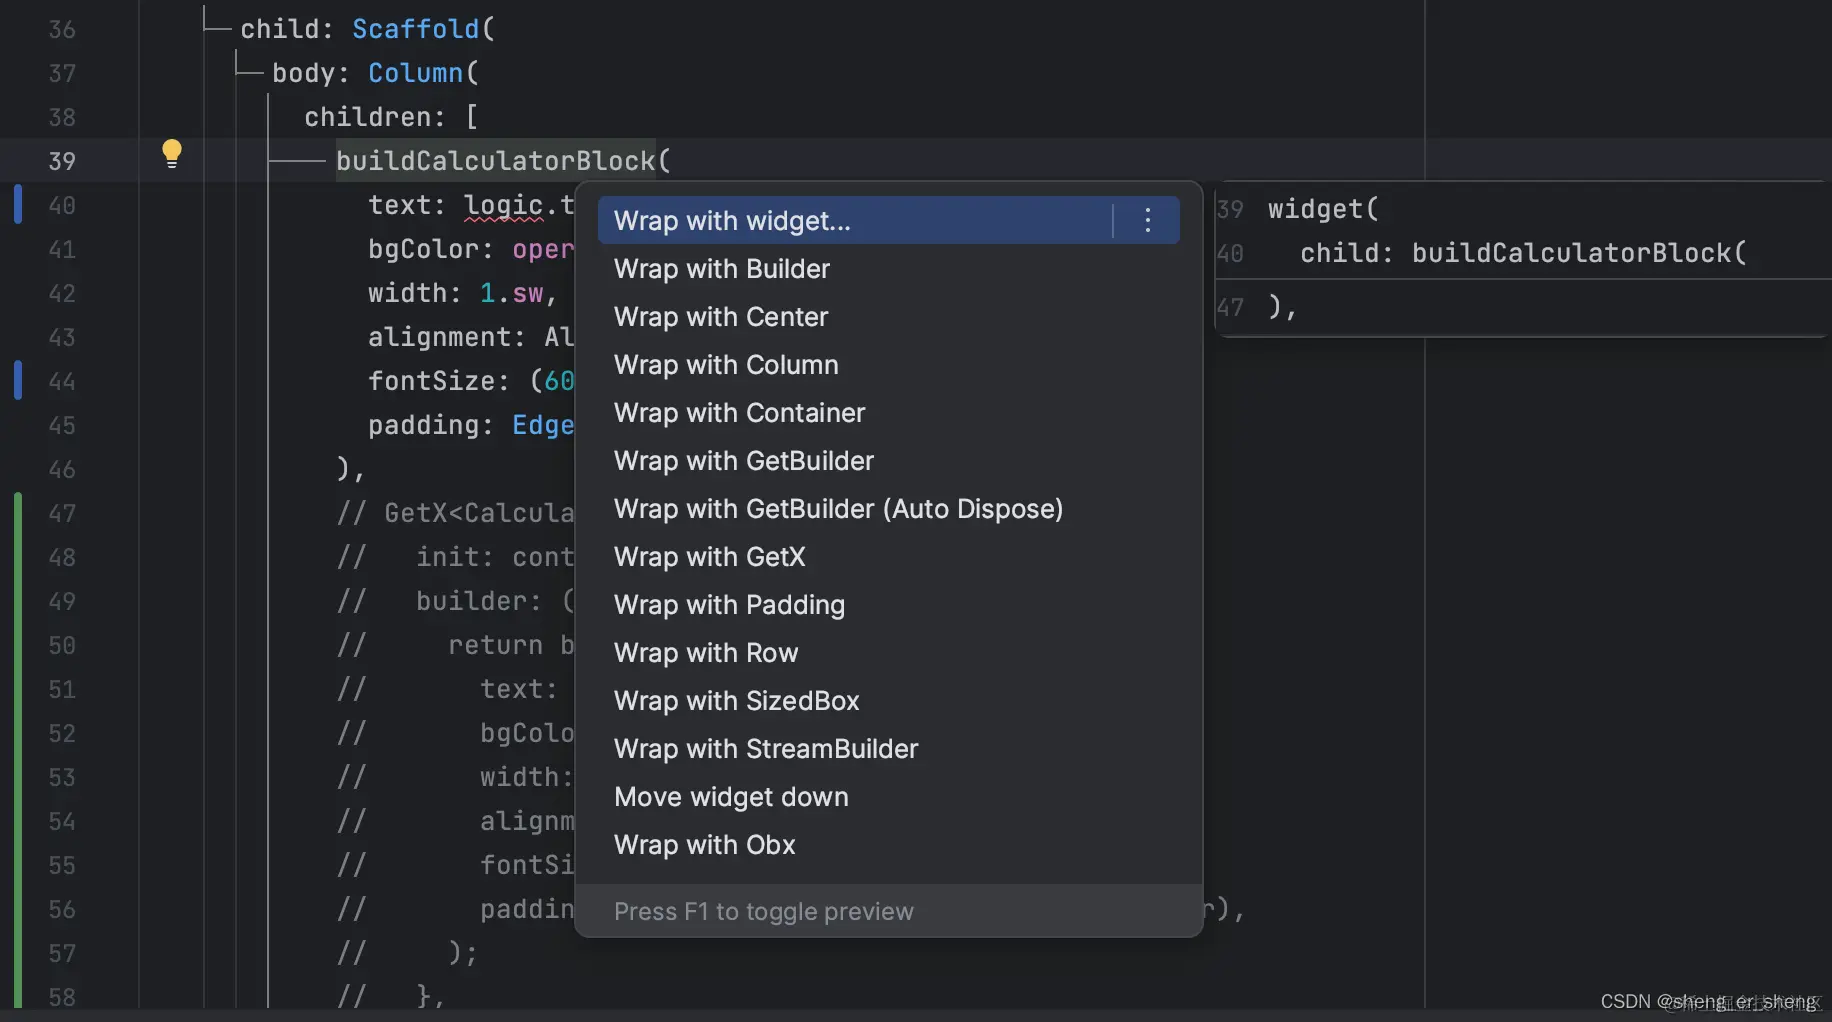Select Wrap with Row
Image resolution: width=1832 pixels, height=1022 pixels.
pyautogui.click(x=706, y=653)
